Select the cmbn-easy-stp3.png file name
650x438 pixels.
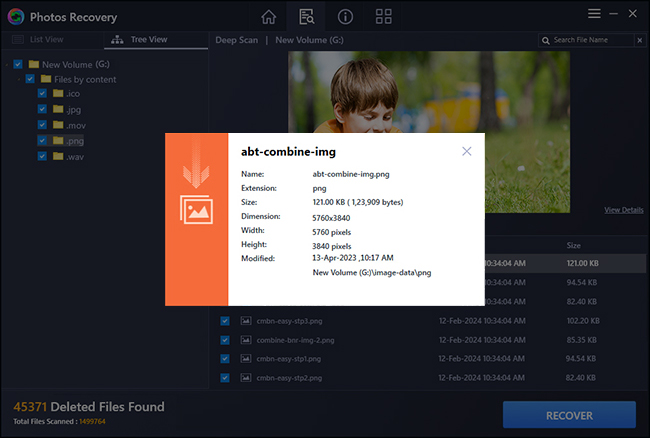click(x=289, y=321)
